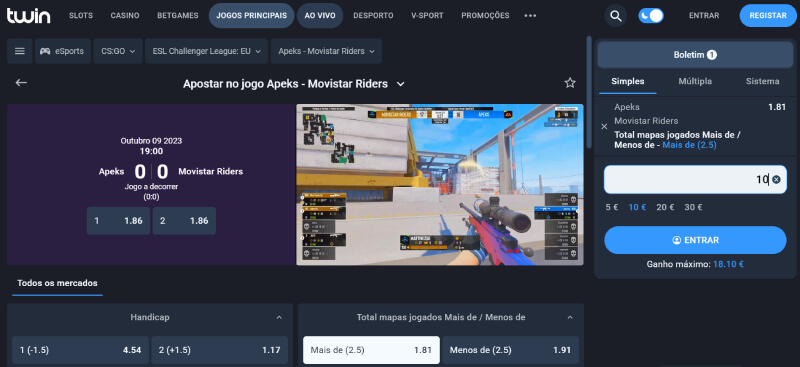Open ESL Challenger League: EU dropdown
Viewport: 800px width, 367px height.
(x=207, y=51)
